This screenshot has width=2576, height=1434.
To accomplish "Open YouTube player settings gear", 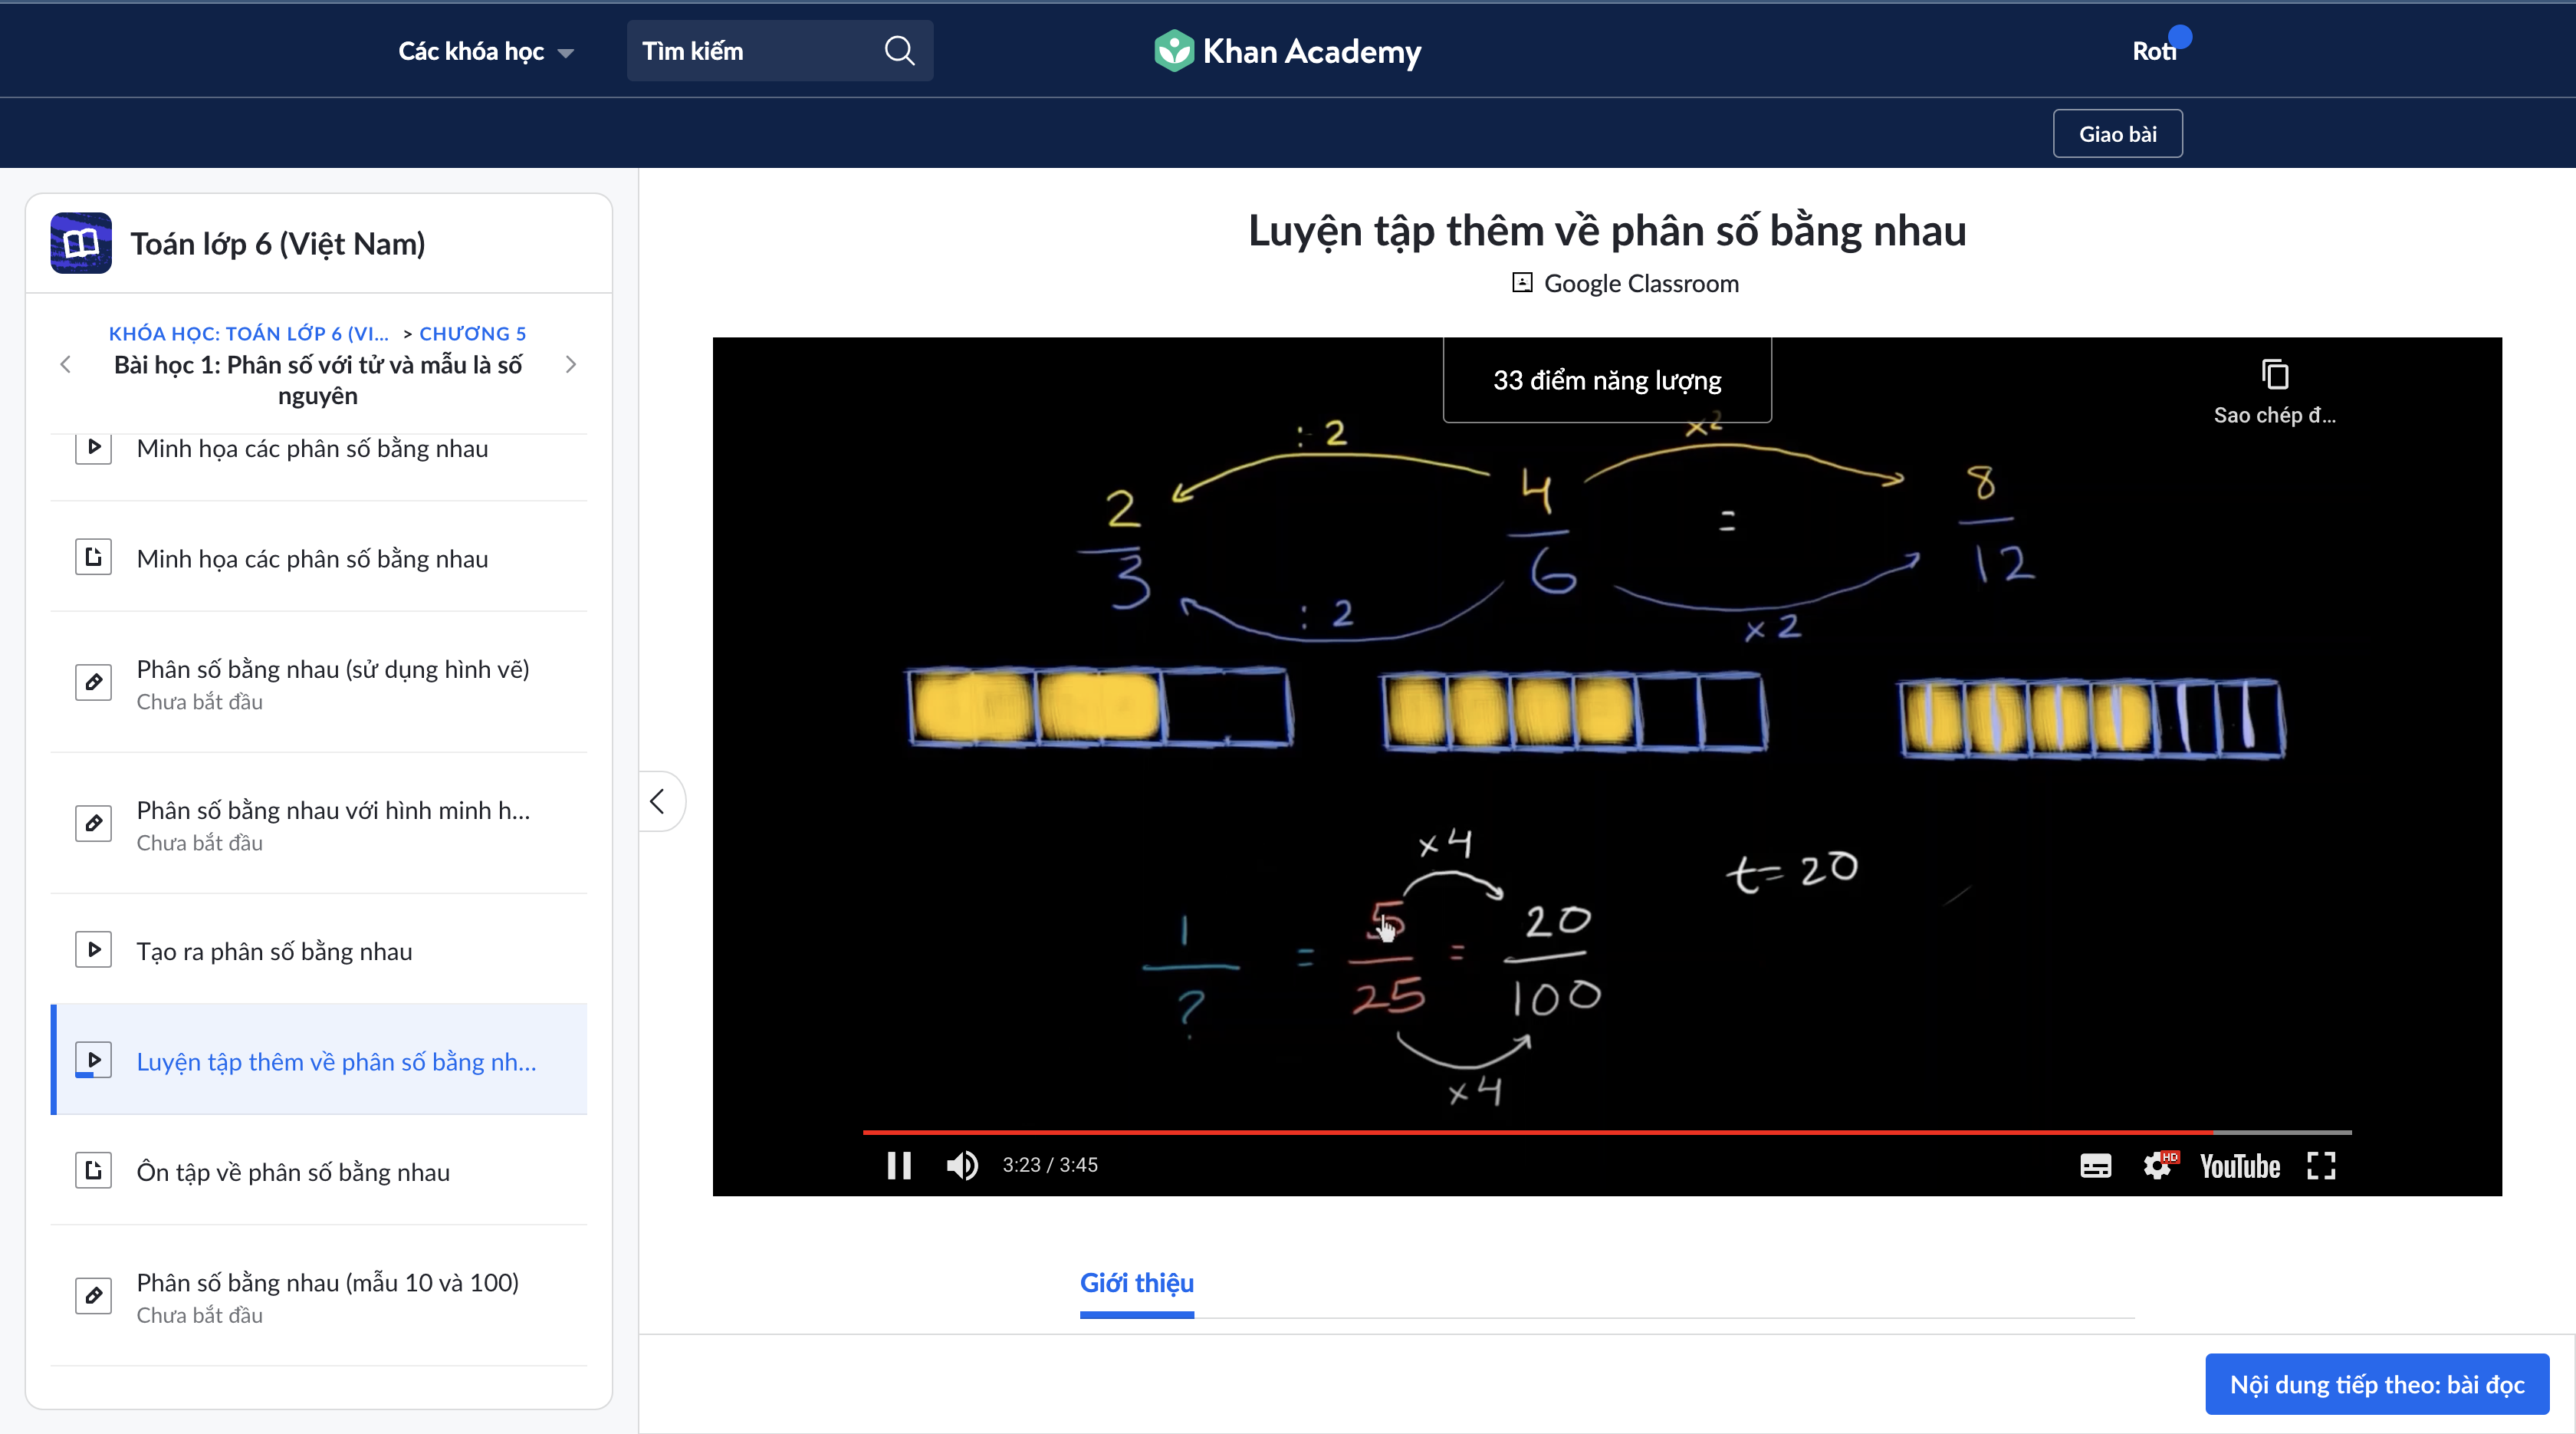I will point(2157,1166).
